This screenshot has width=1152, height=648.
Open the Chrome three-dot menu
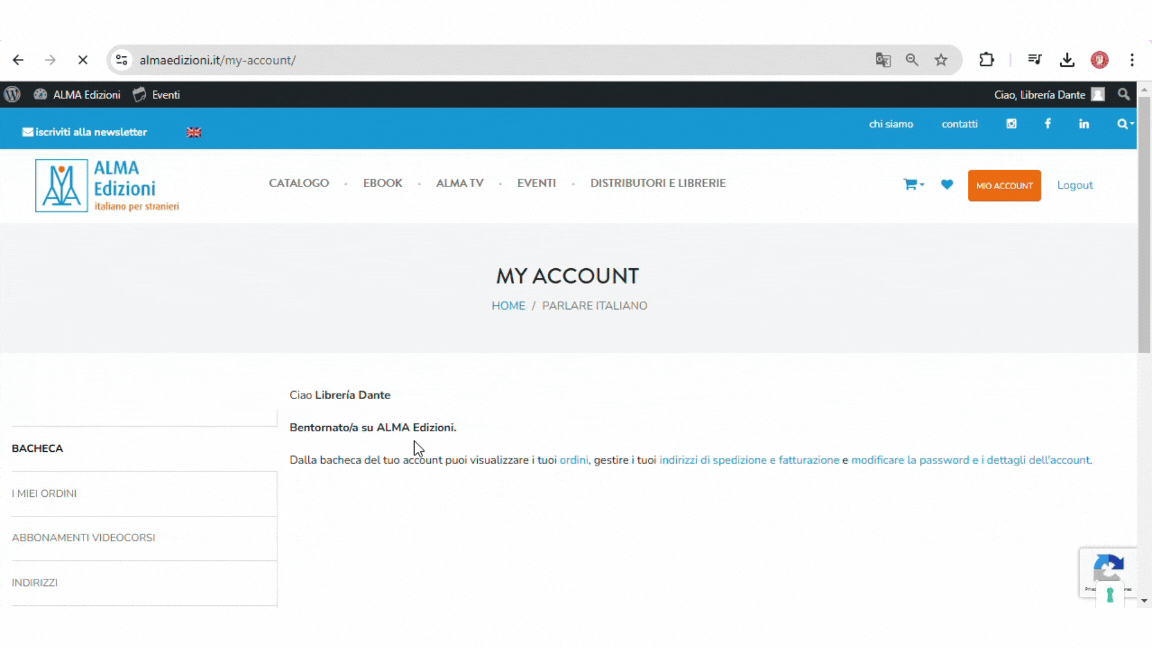pos(1132,60)
